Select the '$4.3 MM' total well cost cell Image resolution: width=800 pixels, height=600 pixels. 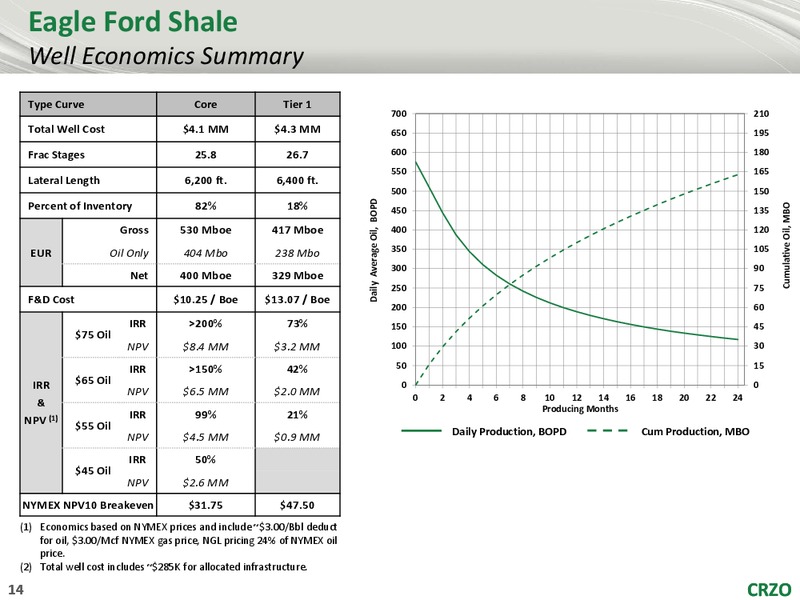click(x=297, y=129)
